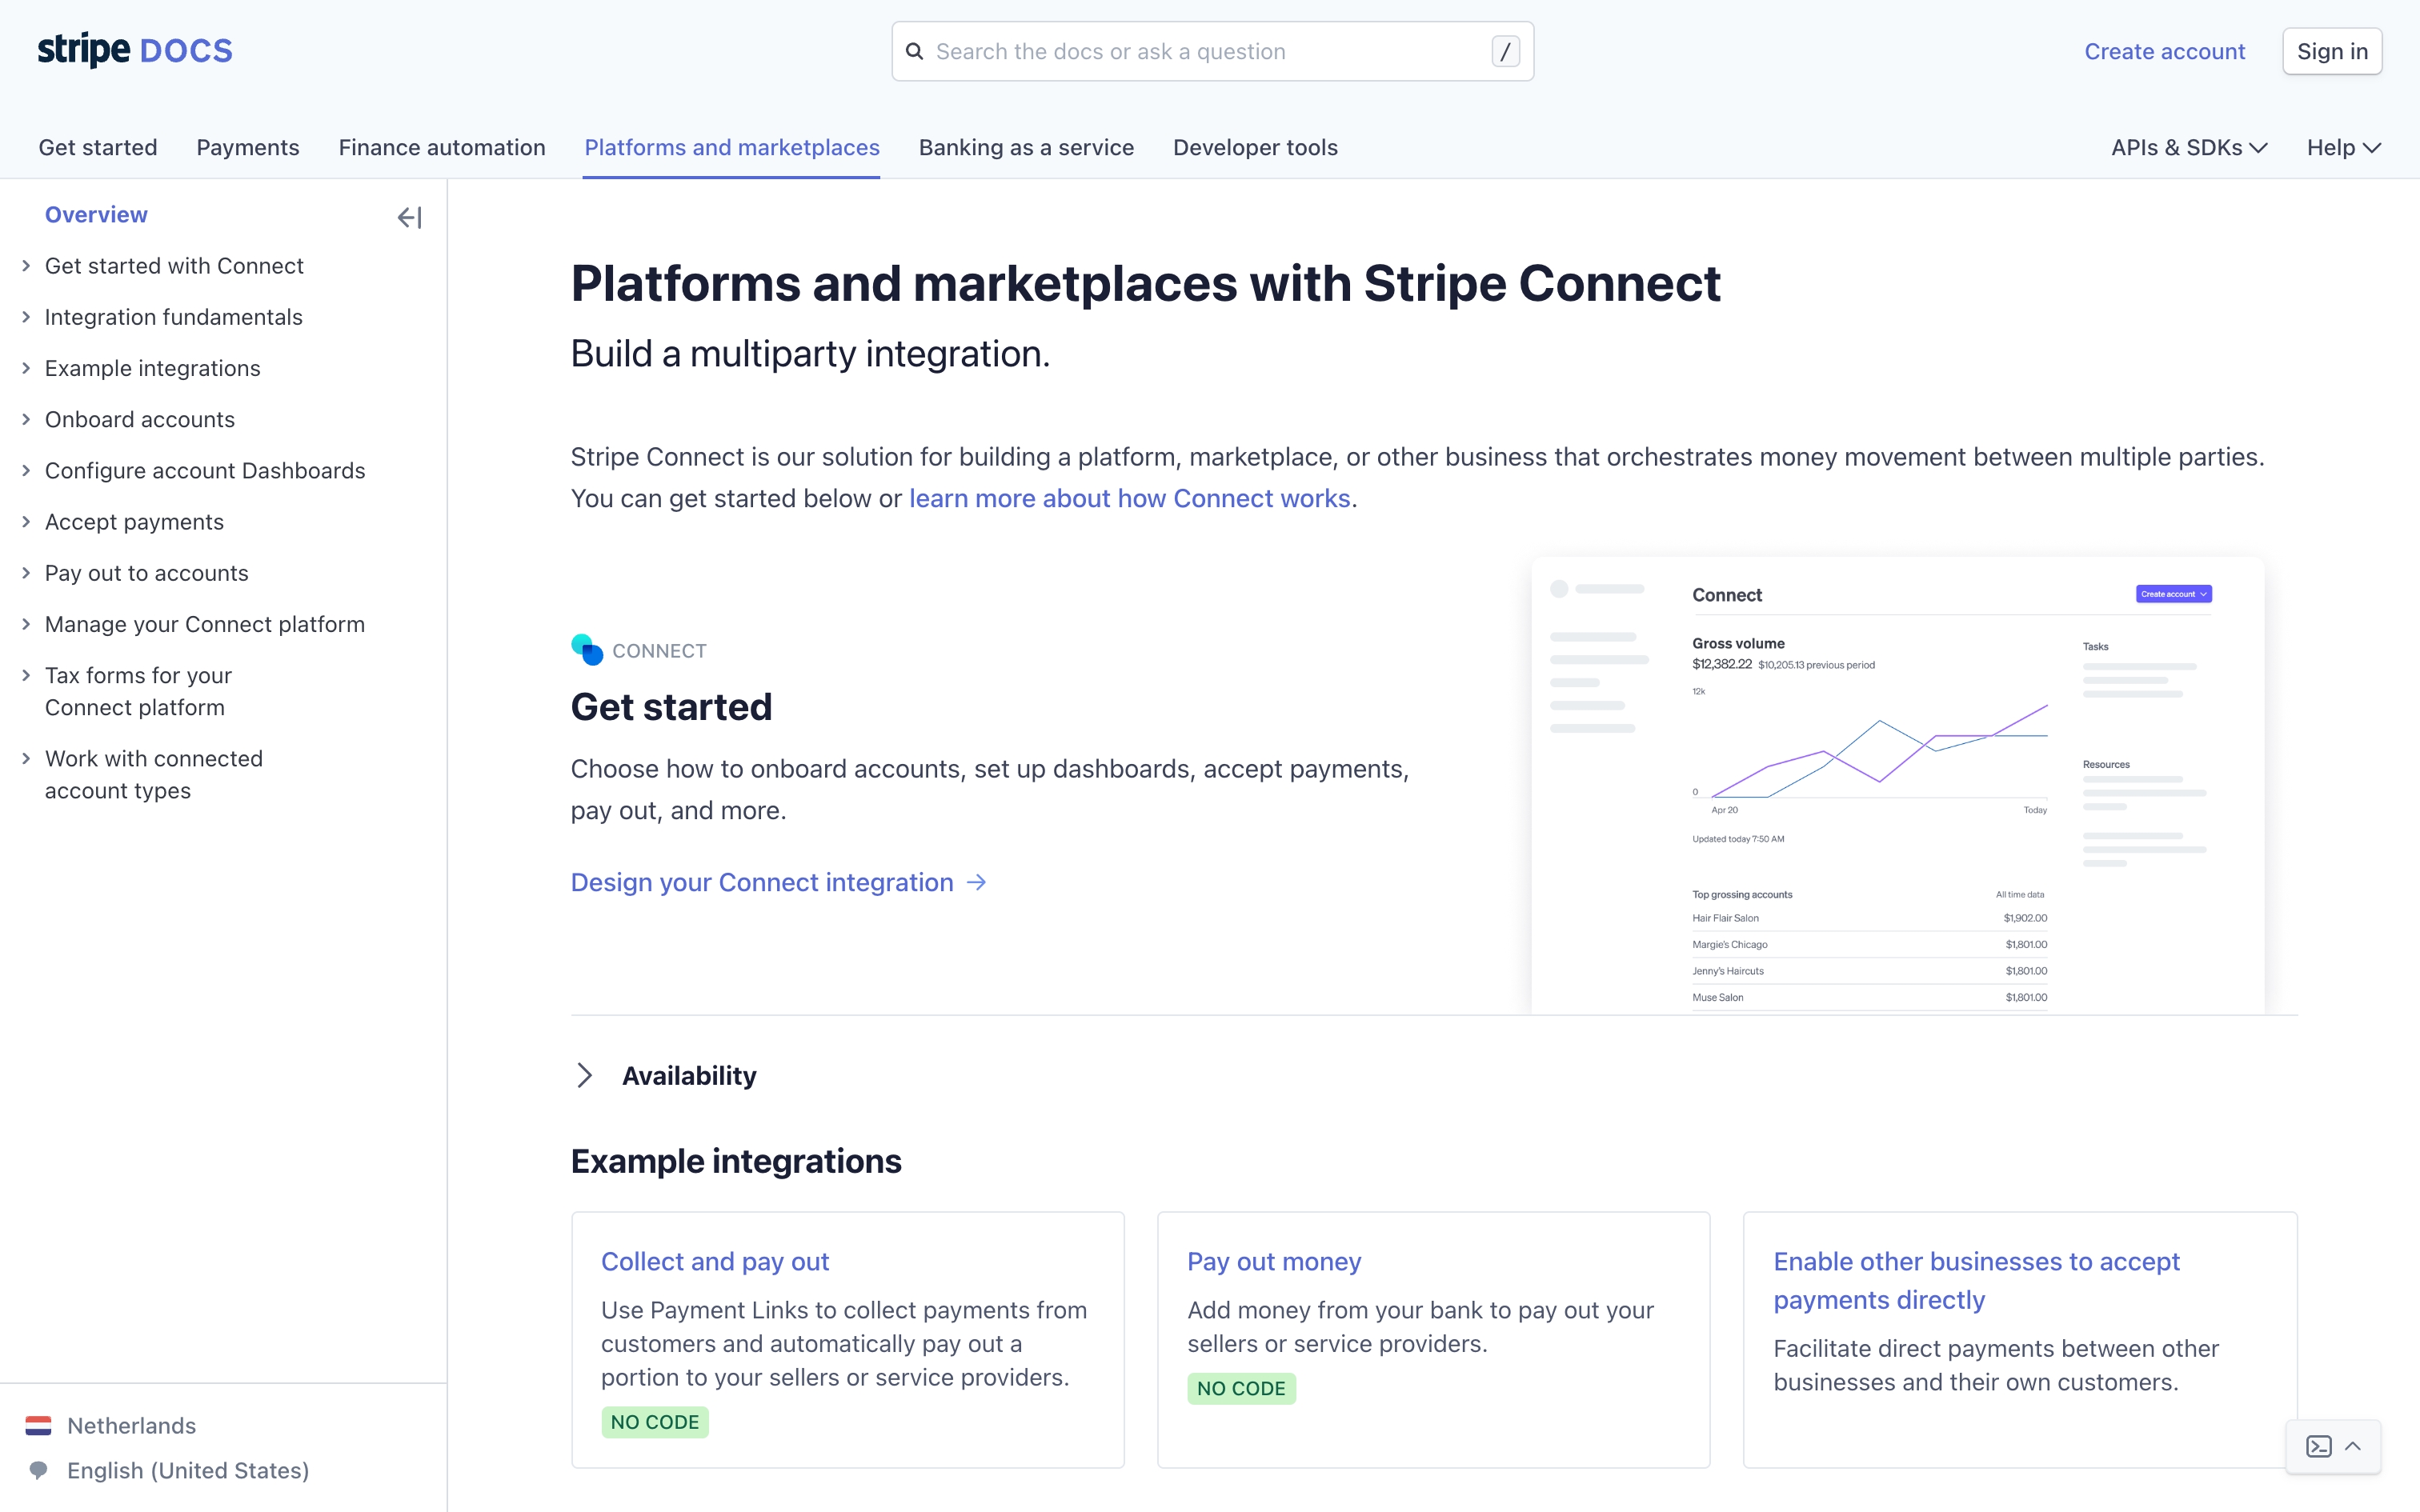The height and width of the screenshot is (1512, 2420).
Task: Click the Sign in button
Action: [x=2332, y=51]
